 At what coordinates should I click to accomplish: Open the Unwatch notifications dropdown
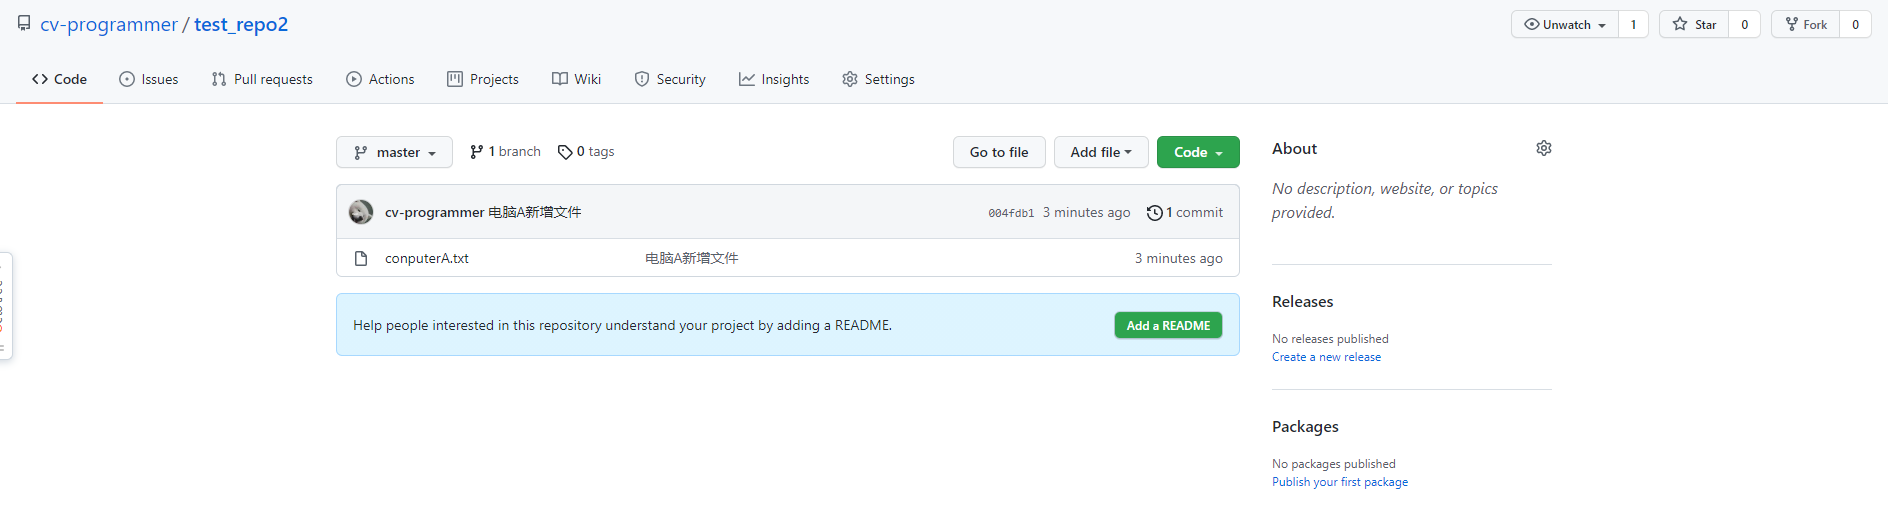click(1565, 24)
